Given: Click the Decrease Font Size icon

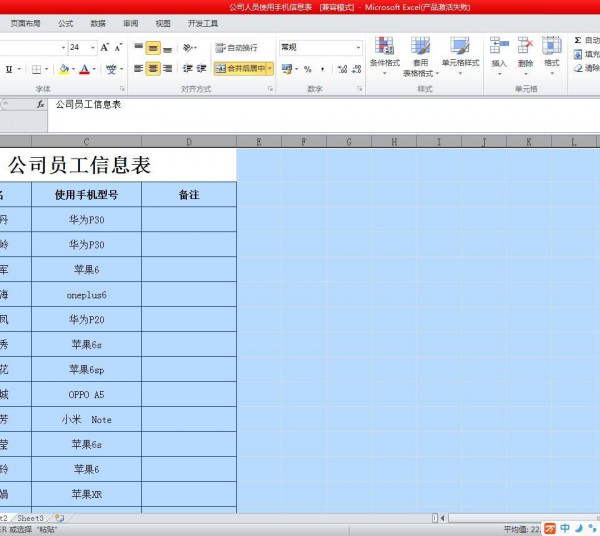Looking at the screenshot, I should coord(118,47).
